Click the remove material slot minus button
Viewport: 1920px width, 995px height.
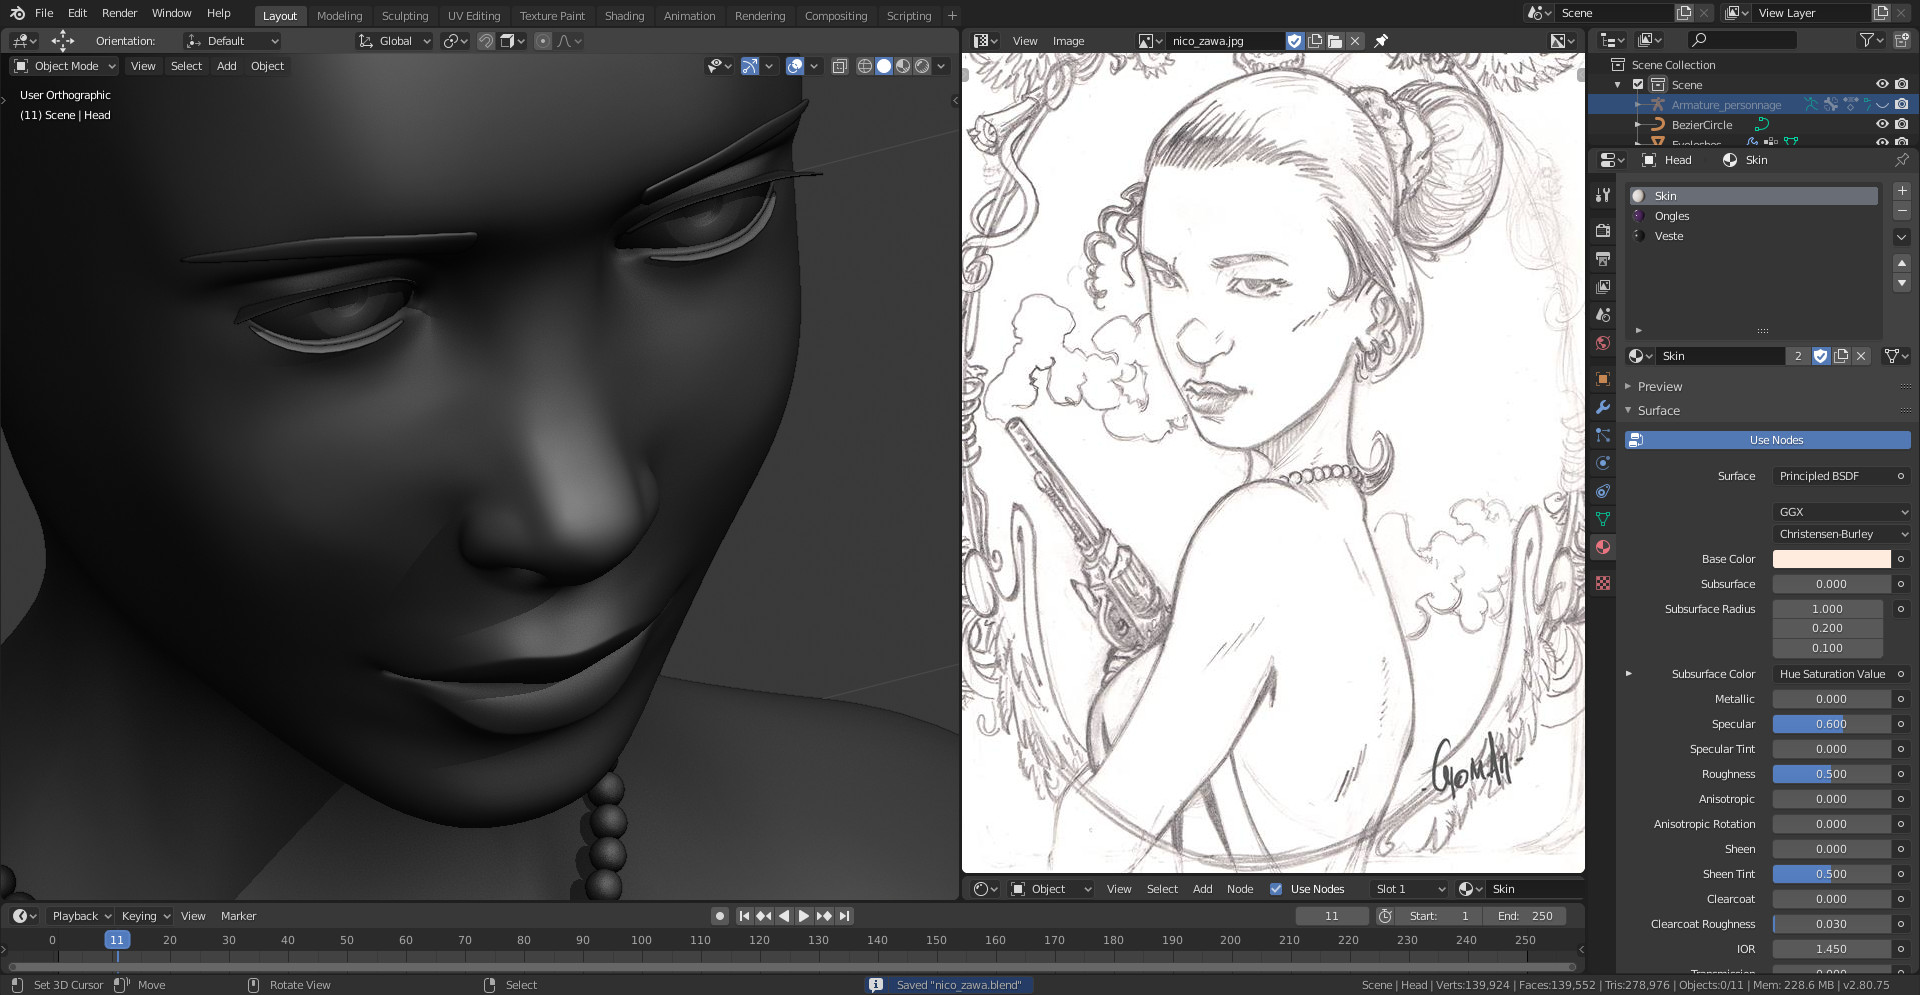point(1902,211)
